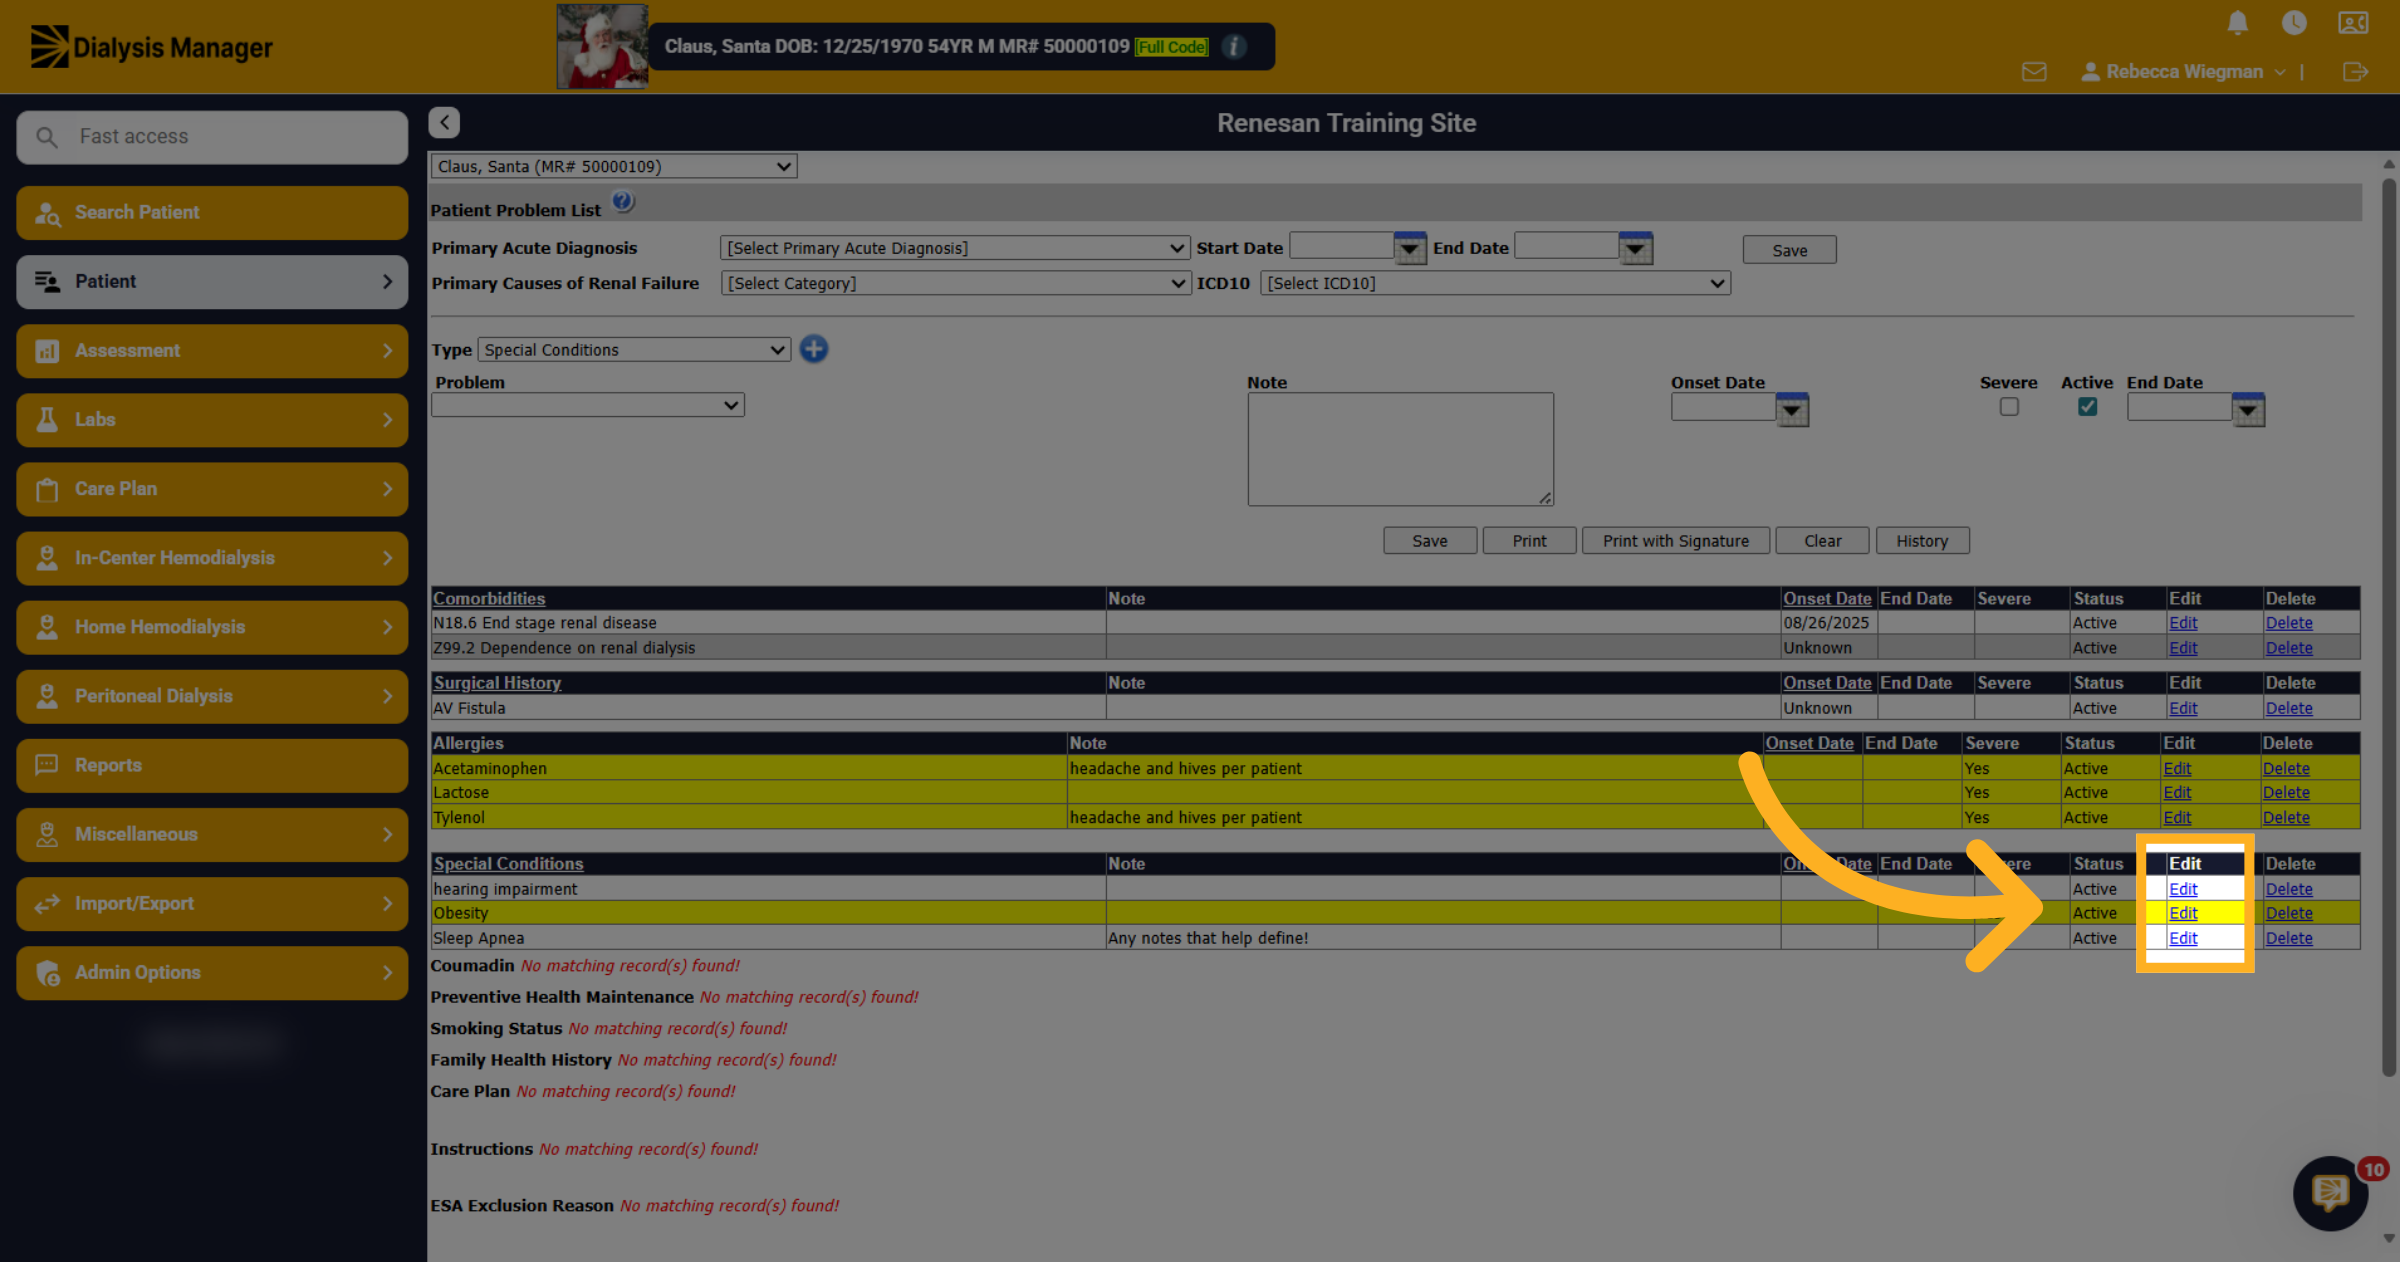Expand the Assessment sidebar menu

coord(212,351)
